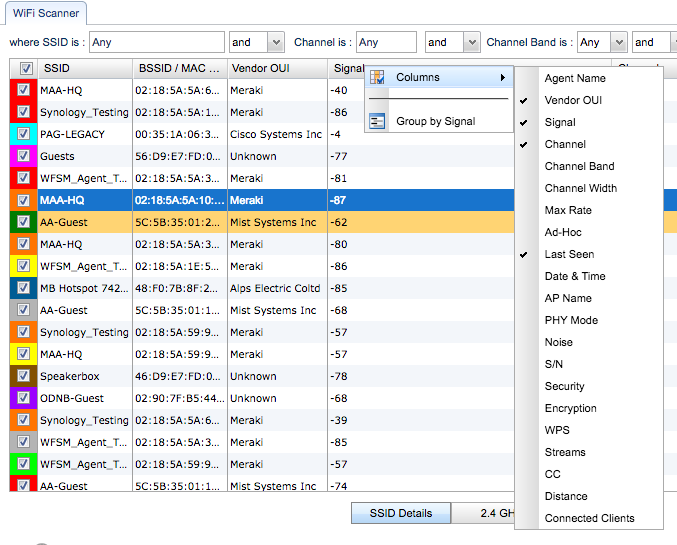The image size is (677, 545).
Task: Enable the Encryption column
Action: [x=570, y=409]
